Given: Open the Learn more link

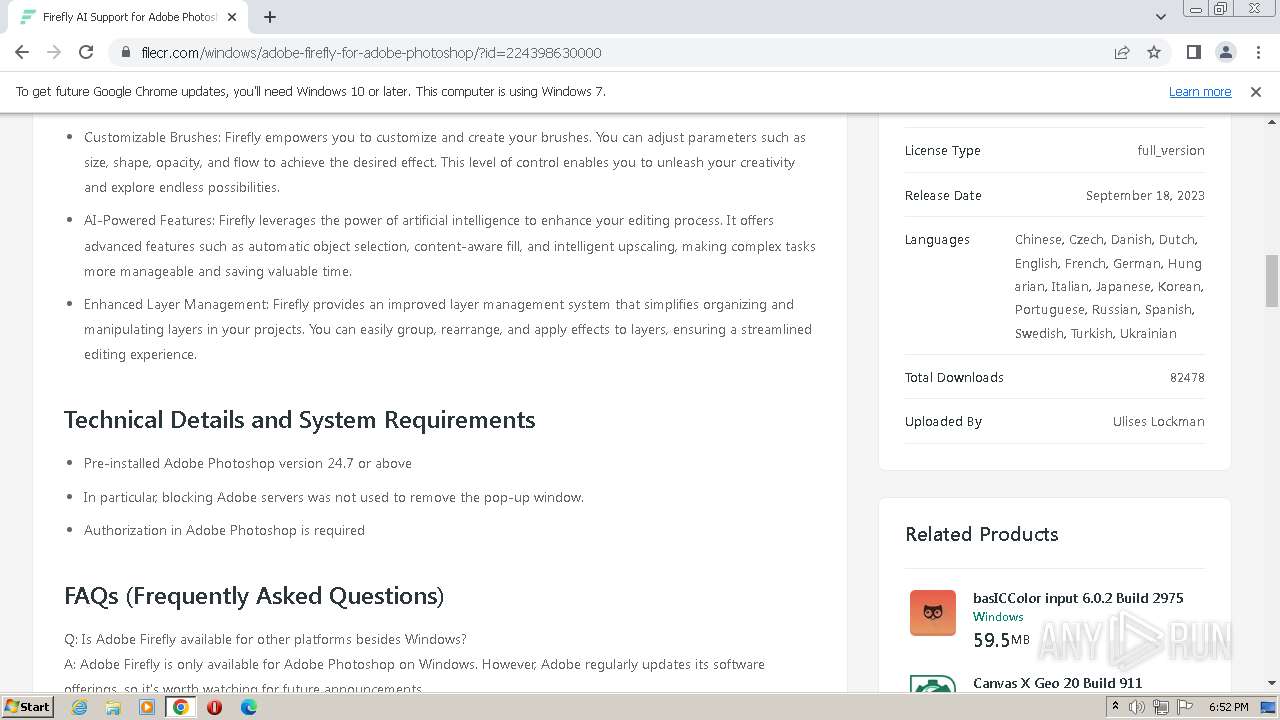Looking at the screenshot, I should [x=1200, y=91].
